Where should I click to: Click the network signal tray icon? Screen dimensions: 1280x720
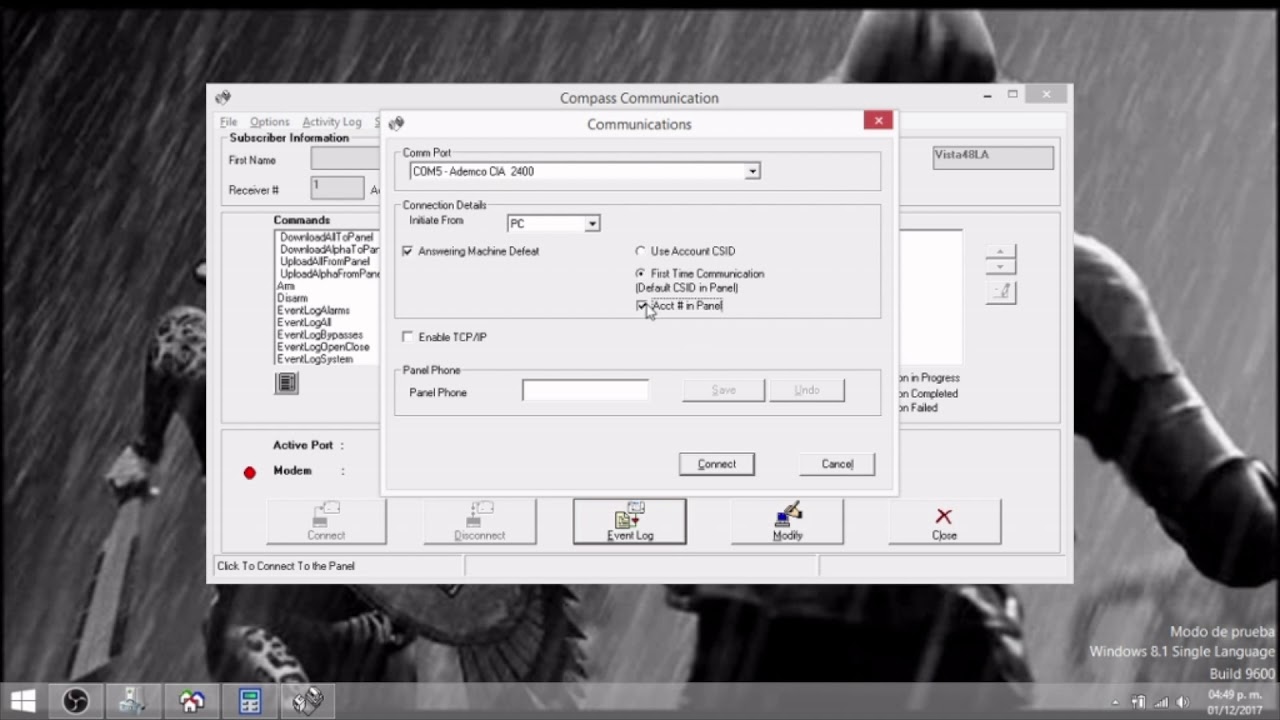[1161, 702]
